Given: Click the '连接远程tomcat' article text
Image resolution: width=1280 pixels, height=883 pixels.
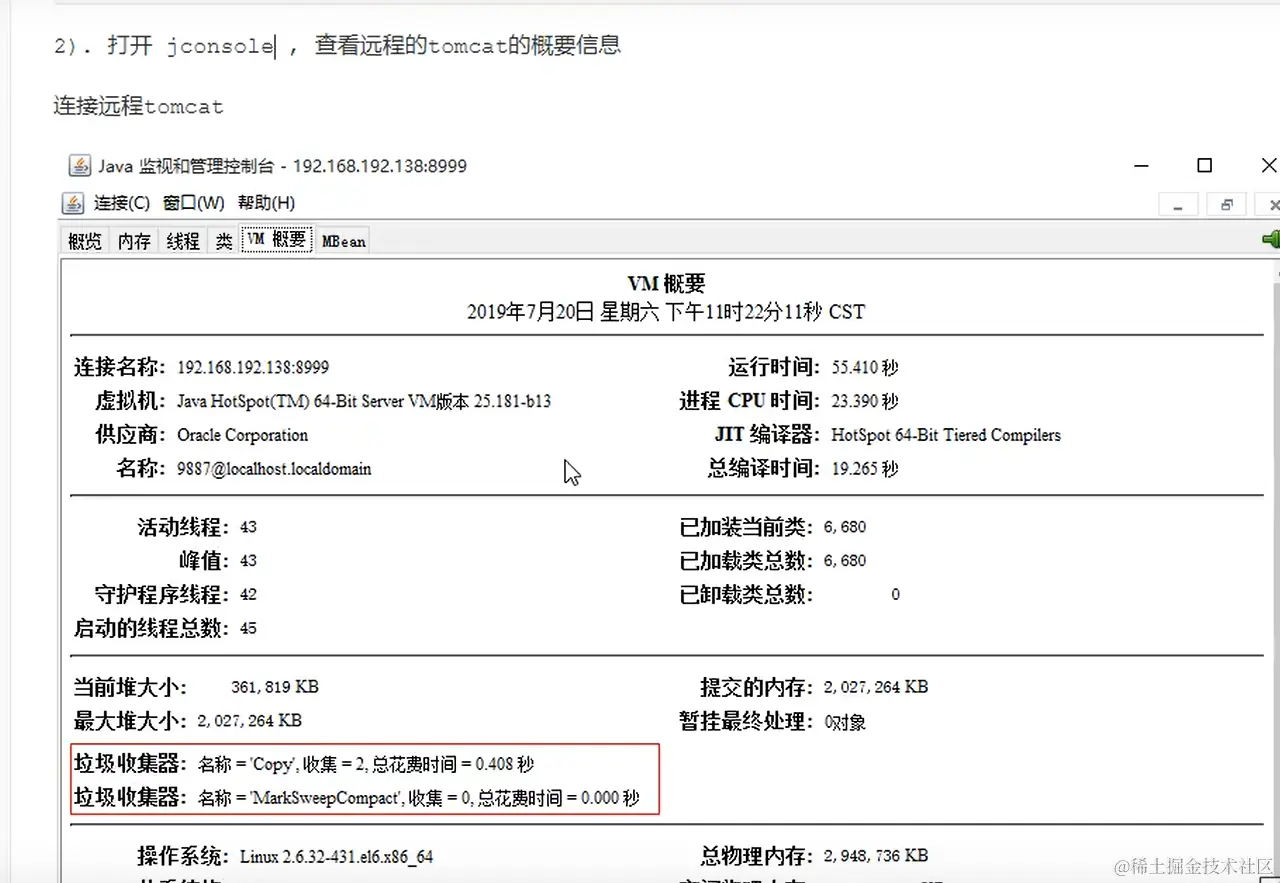Looking at the screenshot, I should (x=139, y=106).
